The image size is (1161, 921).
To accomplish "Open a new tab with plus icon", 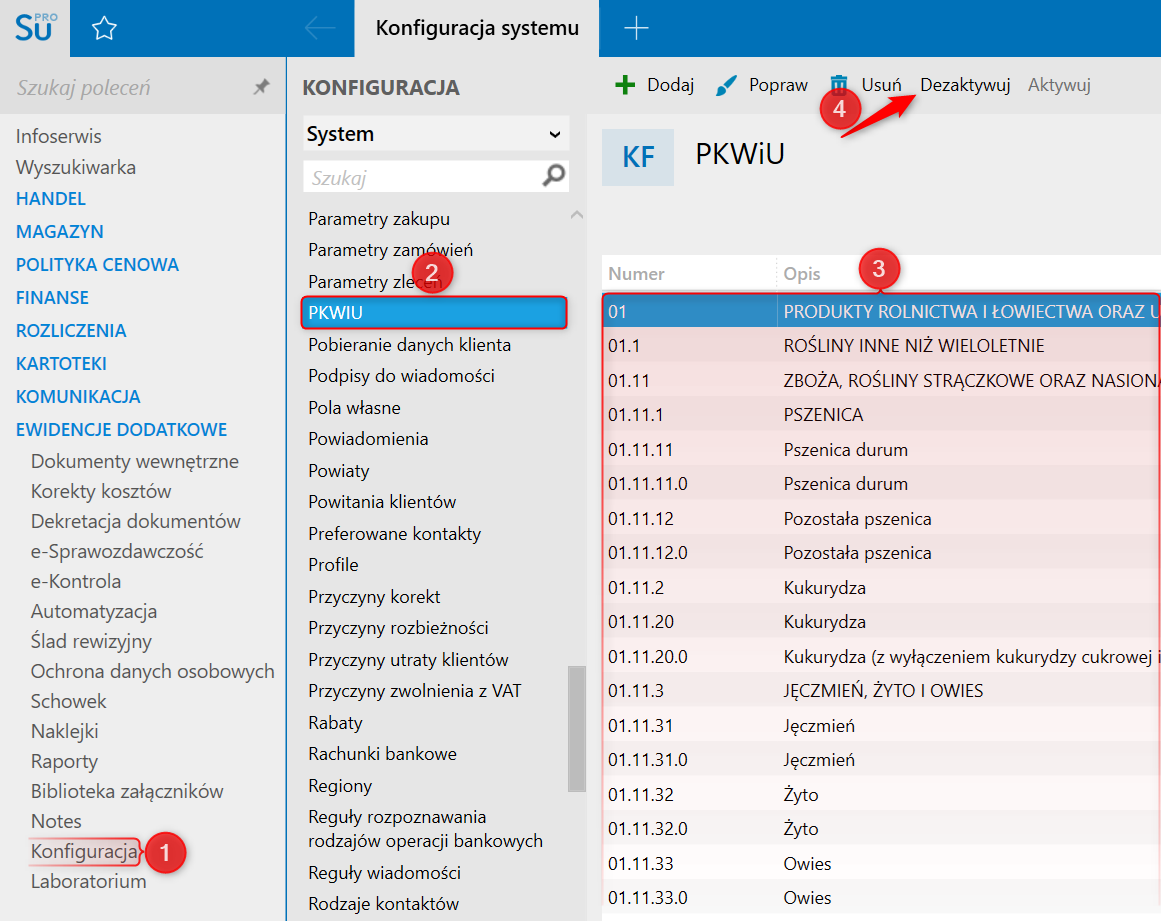I will click(x=636, y=29).
